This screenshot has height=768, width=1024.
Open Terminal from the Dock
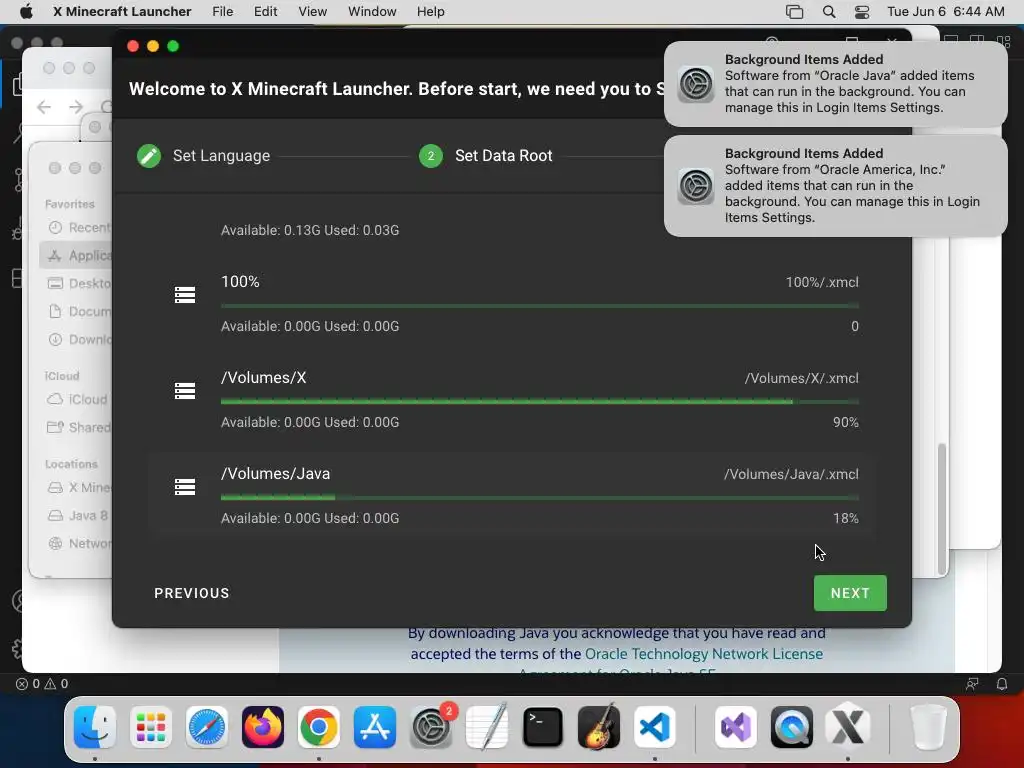[x=543, y=727]
